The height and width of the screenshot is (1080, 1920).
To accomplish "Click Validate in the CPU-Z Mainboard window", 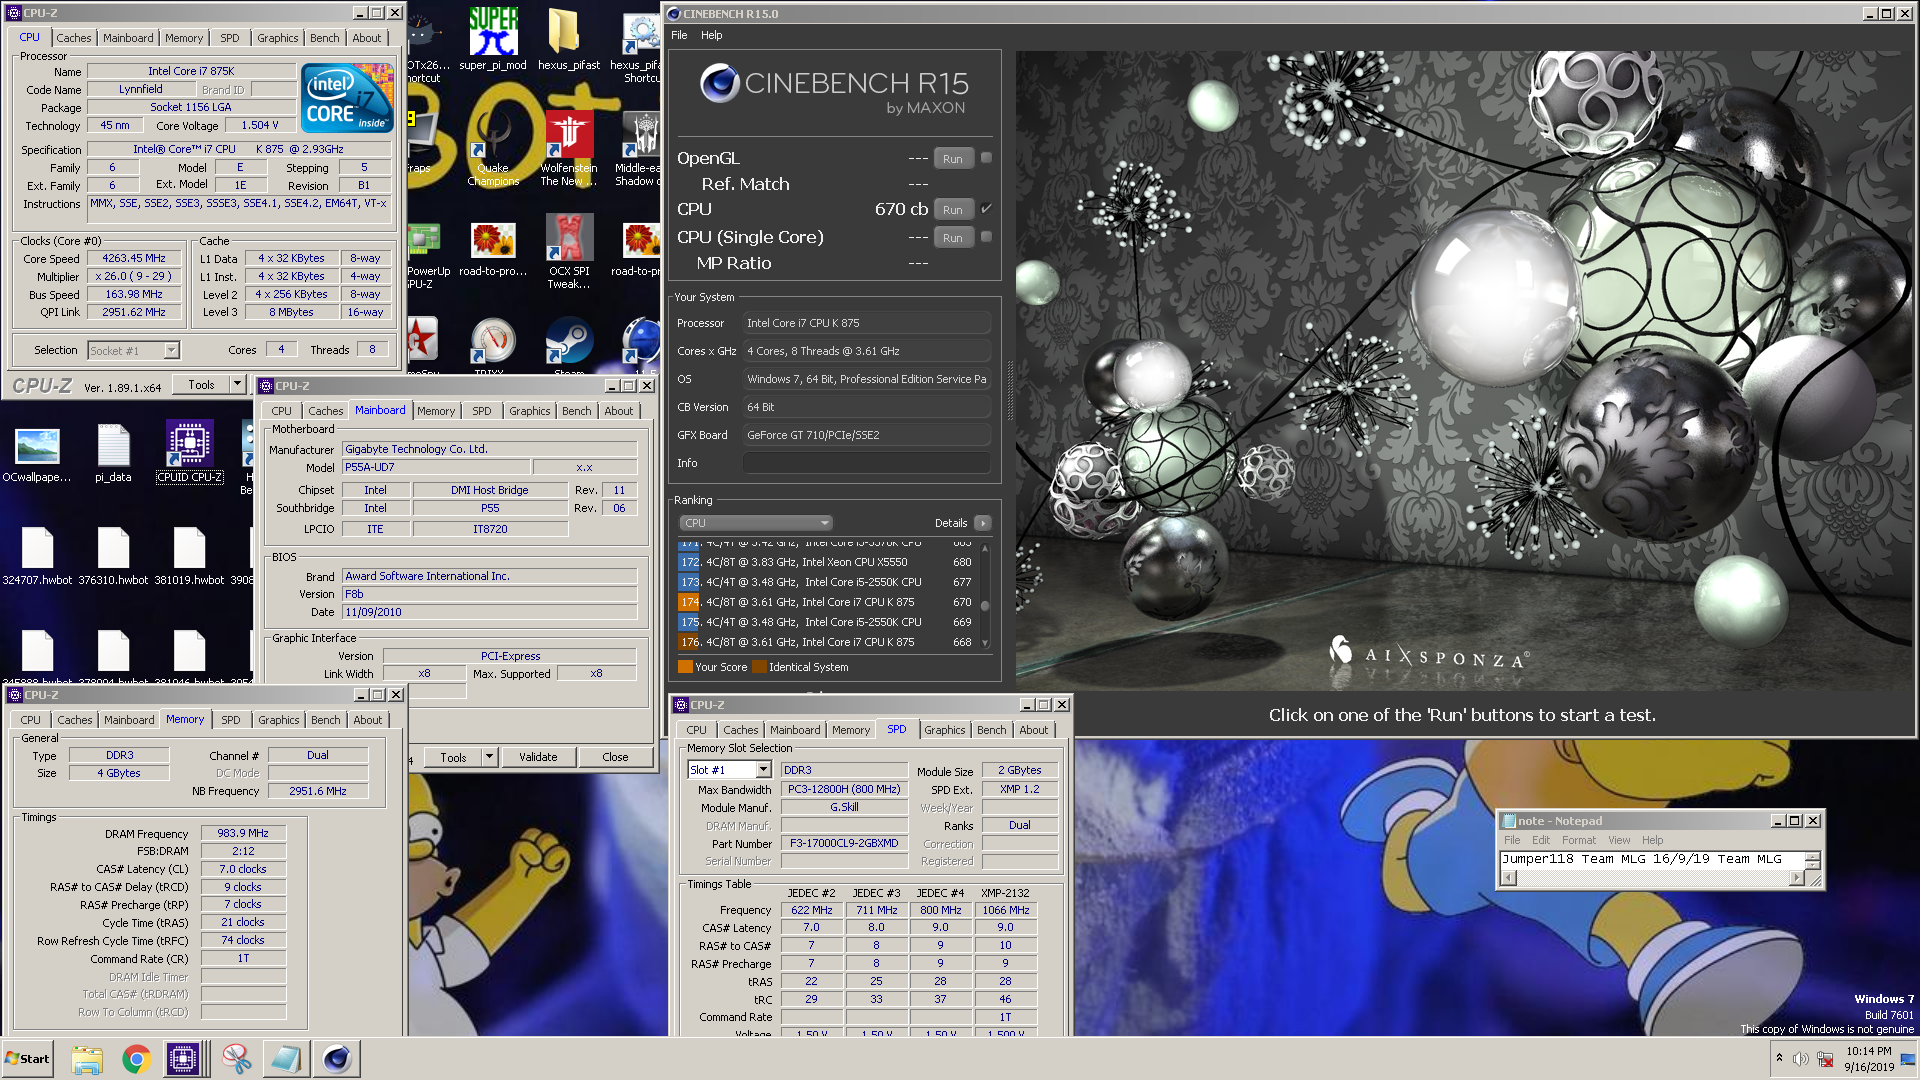I will (x=538, y=757).
